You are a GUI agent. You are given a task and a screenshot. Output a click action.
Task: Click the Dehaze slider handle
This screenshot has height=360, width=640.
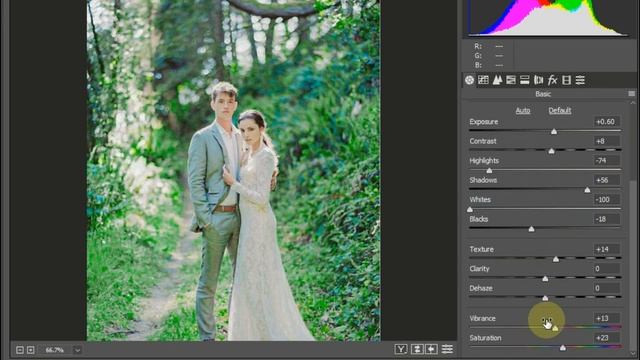click(545, 298)
